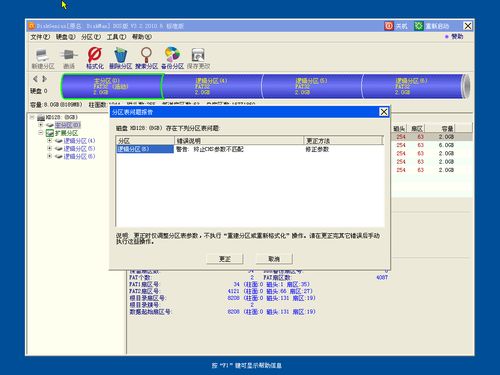Open the 文件 (File) menu
This screenshot has height=375, width=500.
tap(40, 37)
